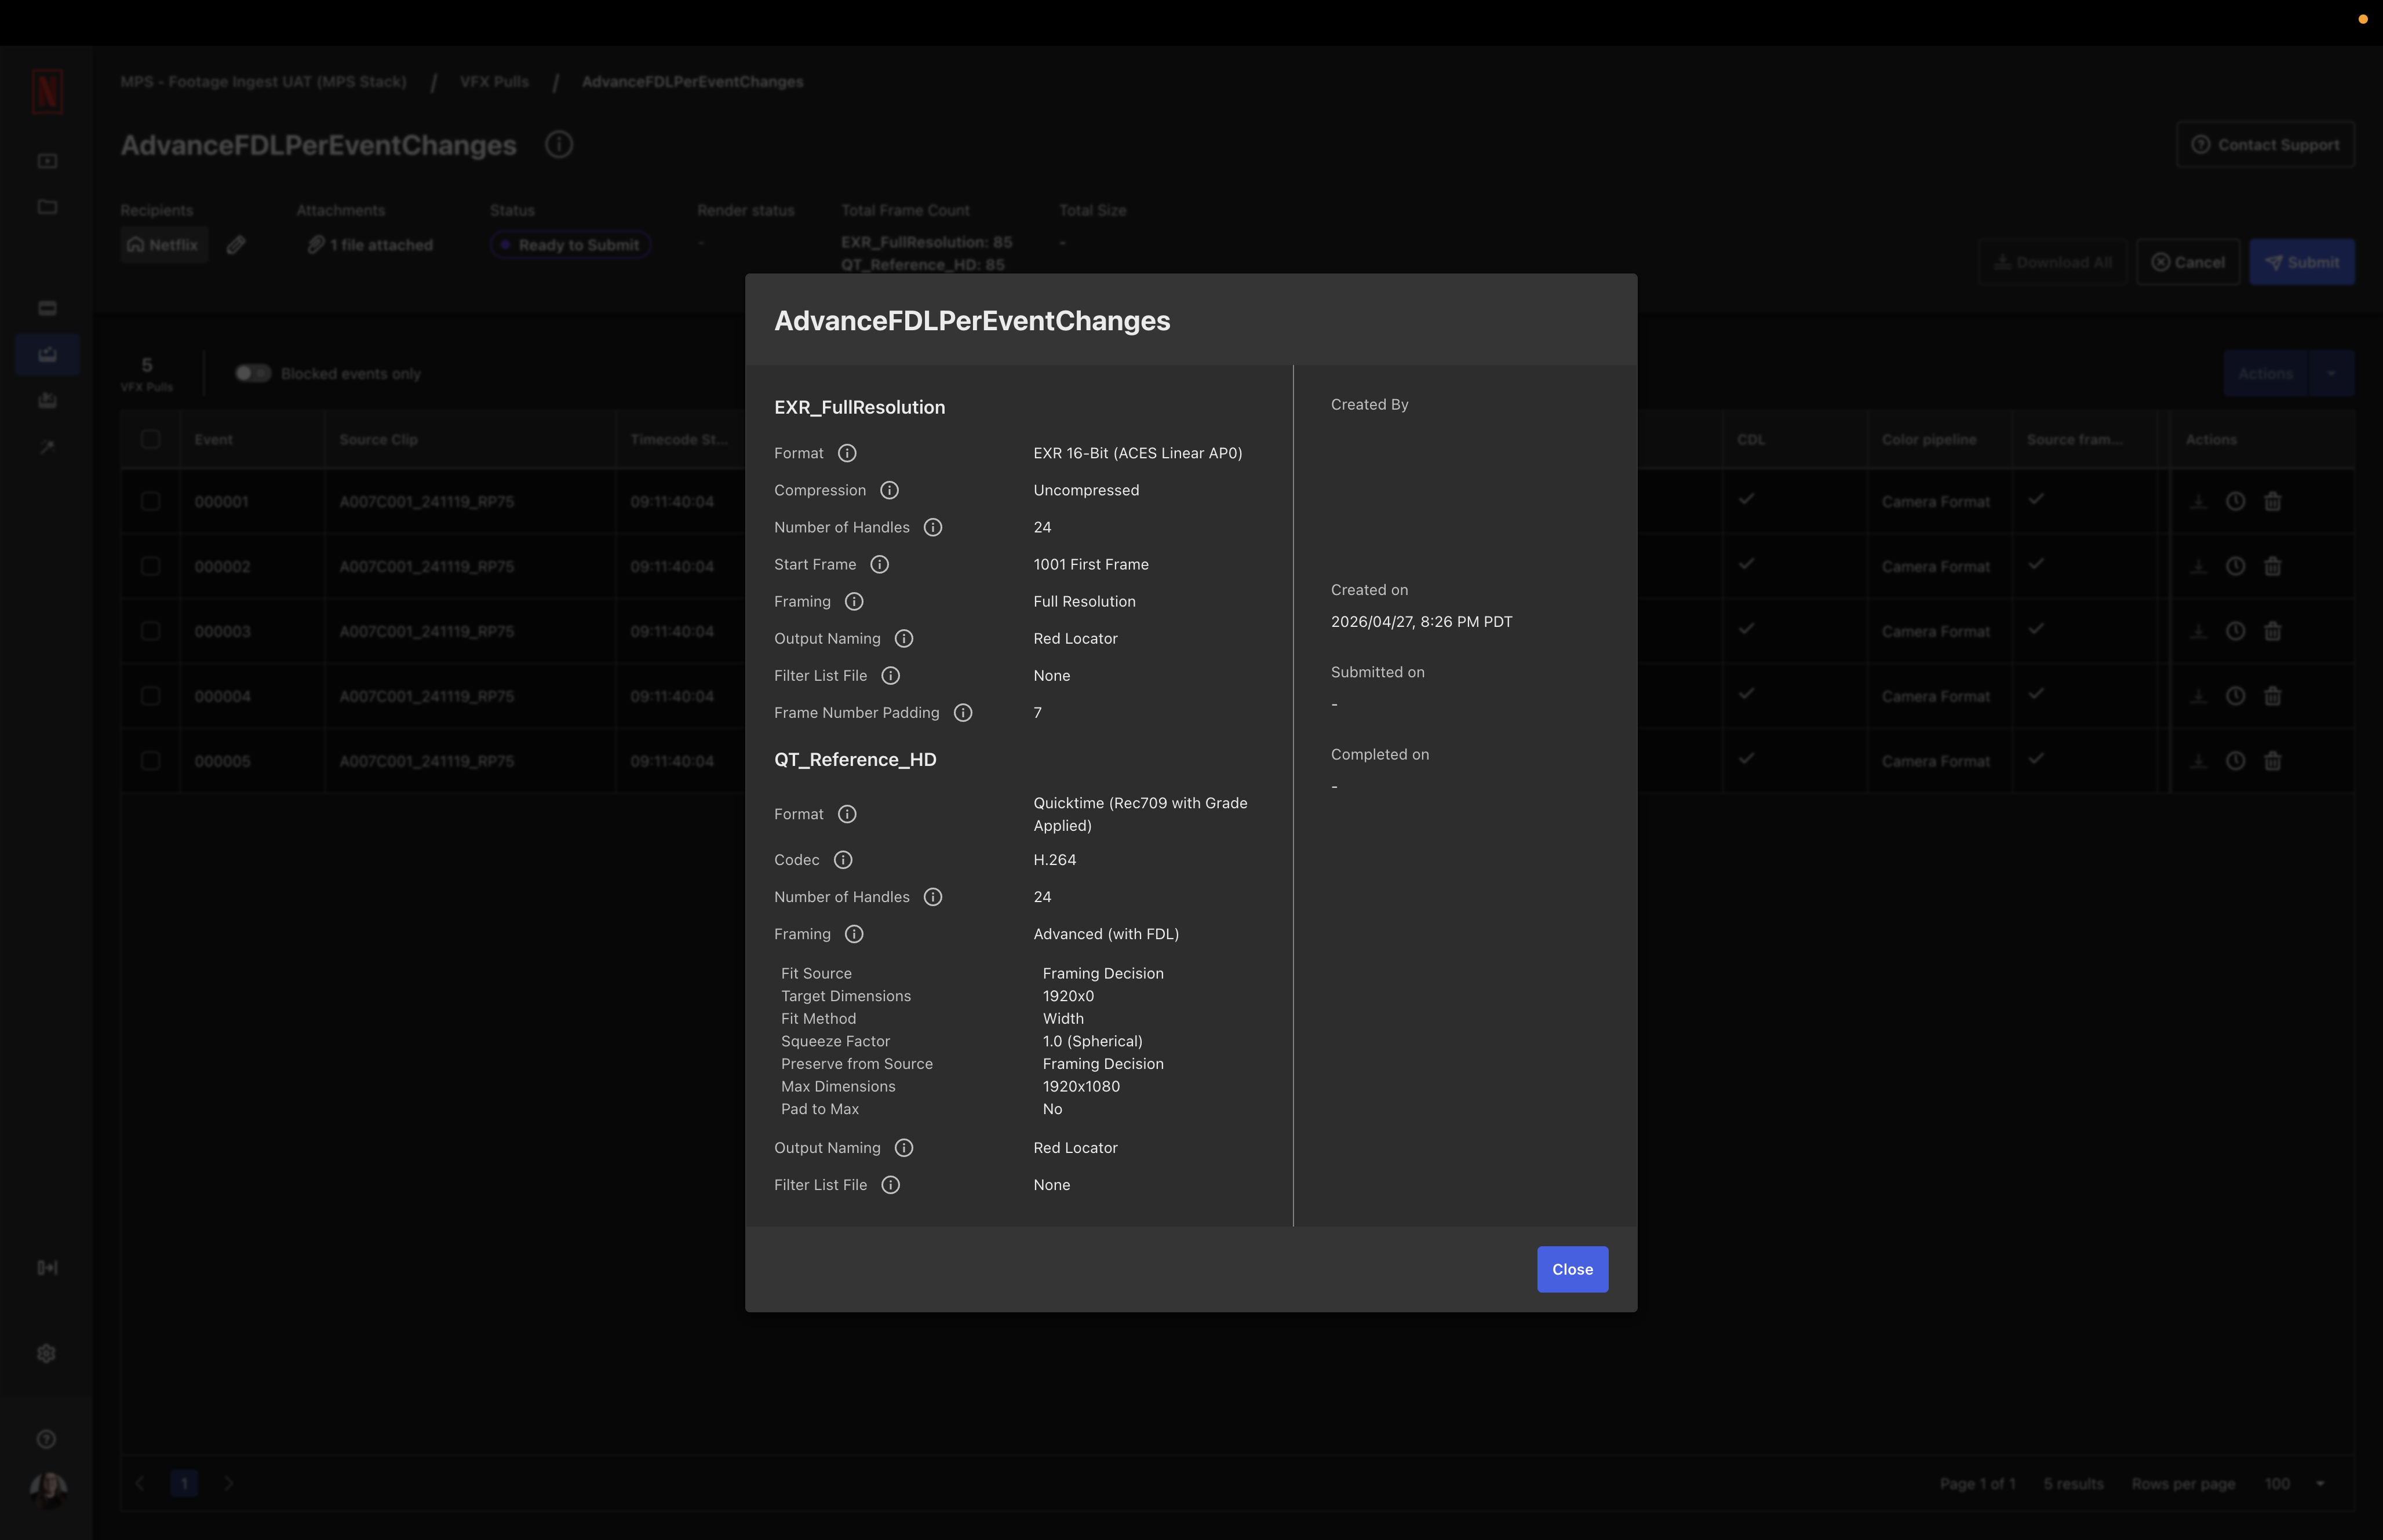Select H.264 codec value

pos(1055,860)
